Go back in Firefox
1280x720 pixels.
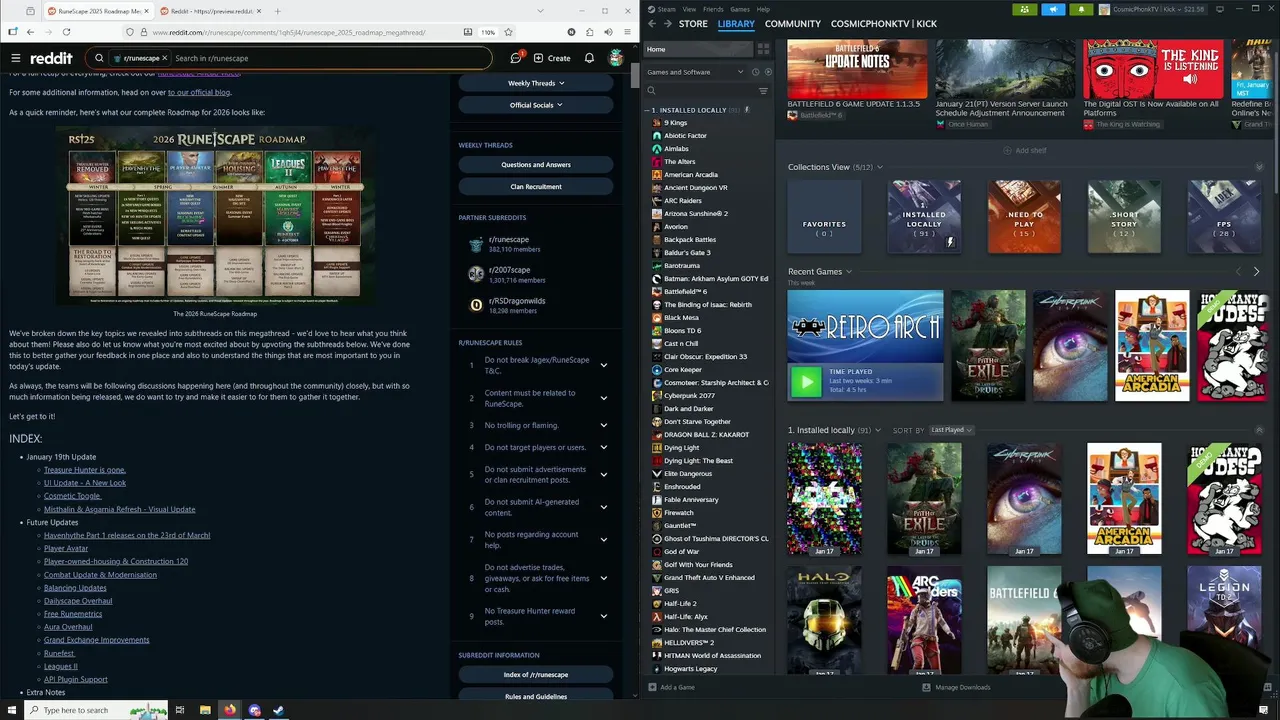point(30,32)
